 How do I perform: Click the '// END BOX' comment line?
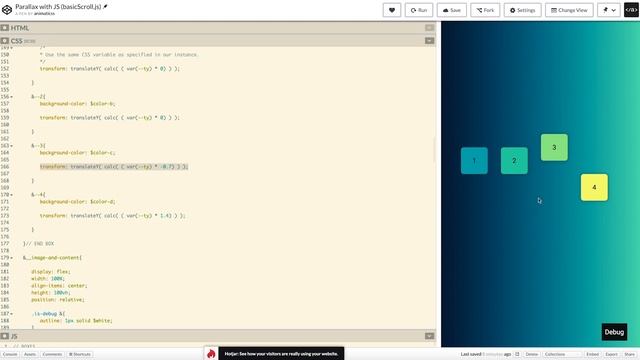click(x=39, y=244)
